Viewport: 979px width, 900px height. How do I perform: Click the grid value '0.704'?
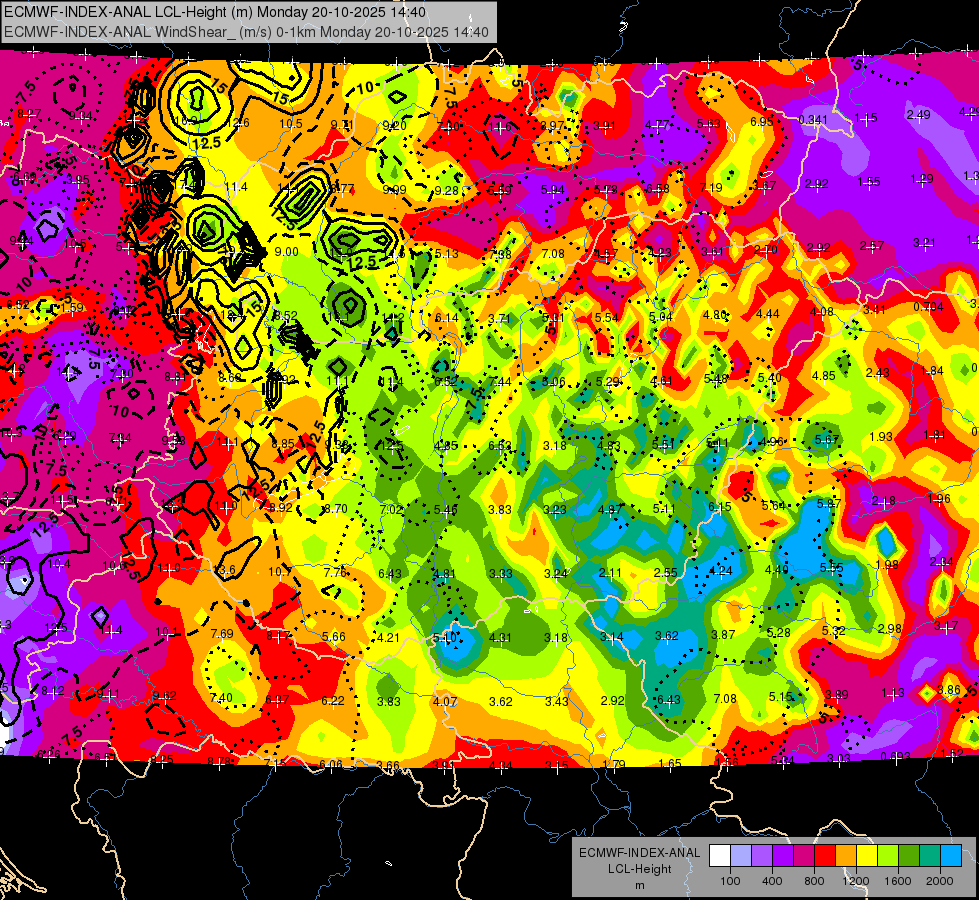[x=928, y=307]
